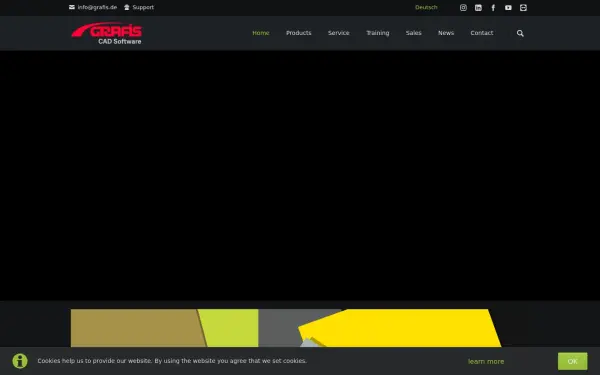Open the Contact page
Screen dimensions: 600x375
(x=482, y=33)
